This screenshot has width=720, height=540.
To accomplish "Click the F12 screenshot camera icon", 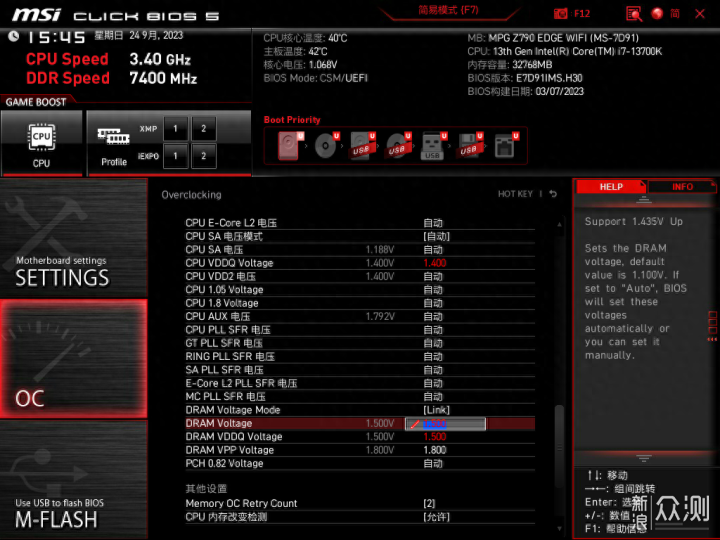I will (560, 13).
